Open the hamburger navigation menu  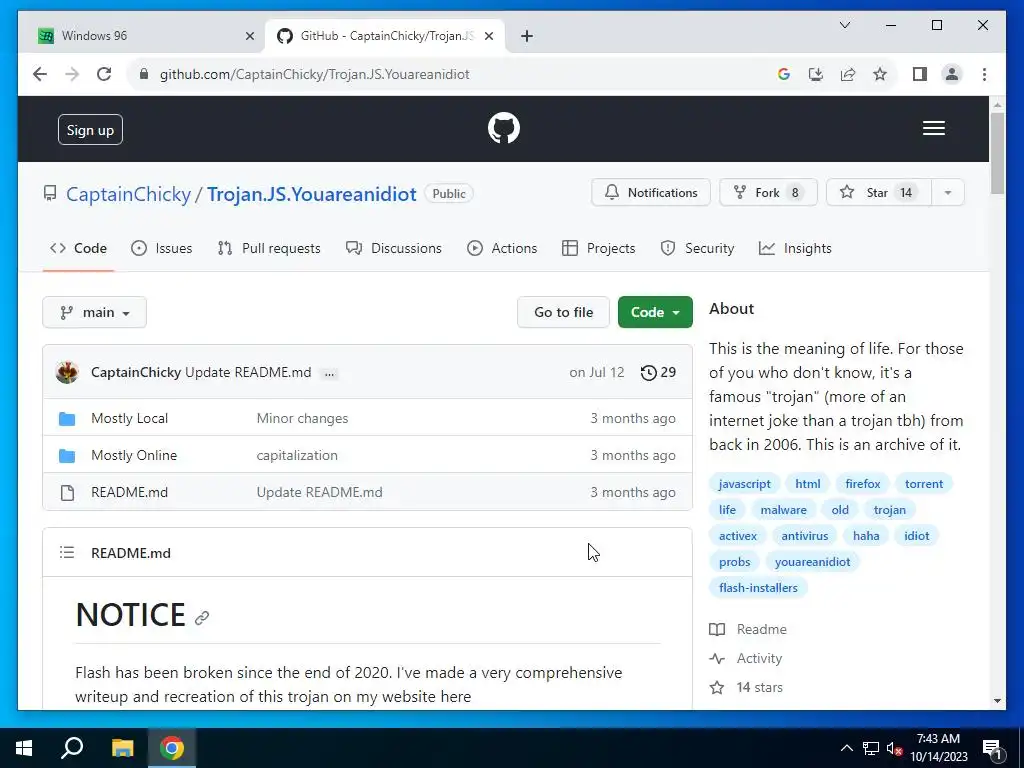[x=933, y=128]
